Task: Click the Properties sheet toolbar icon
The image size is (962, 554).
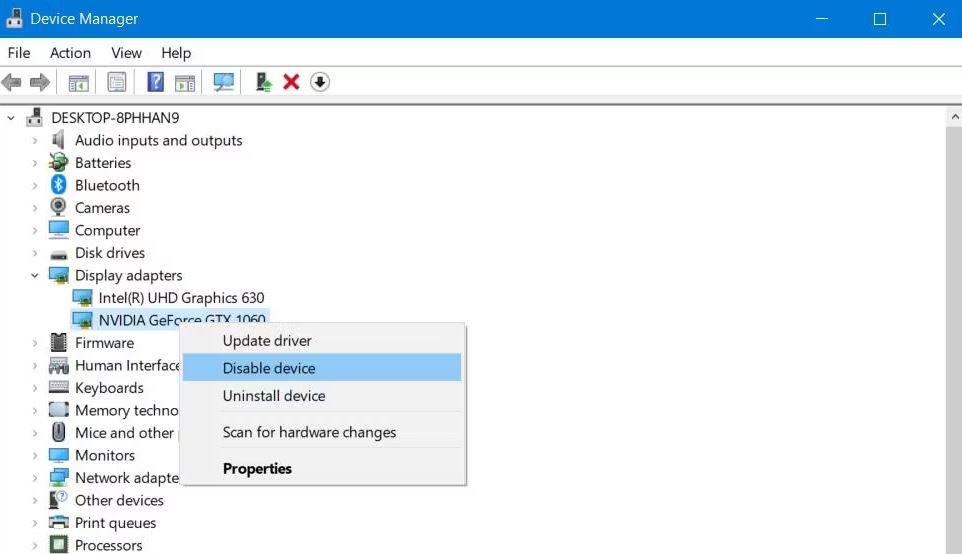Action: (x=117, y=82)
